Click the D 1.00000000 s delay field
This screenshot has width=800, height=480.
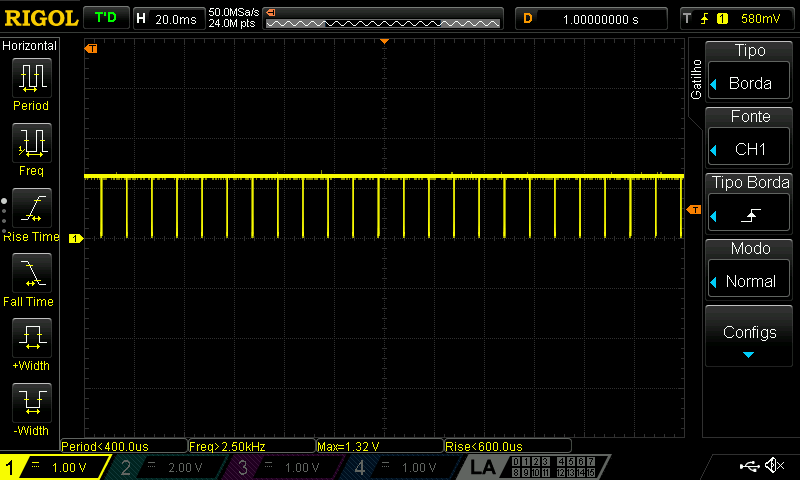591,19
